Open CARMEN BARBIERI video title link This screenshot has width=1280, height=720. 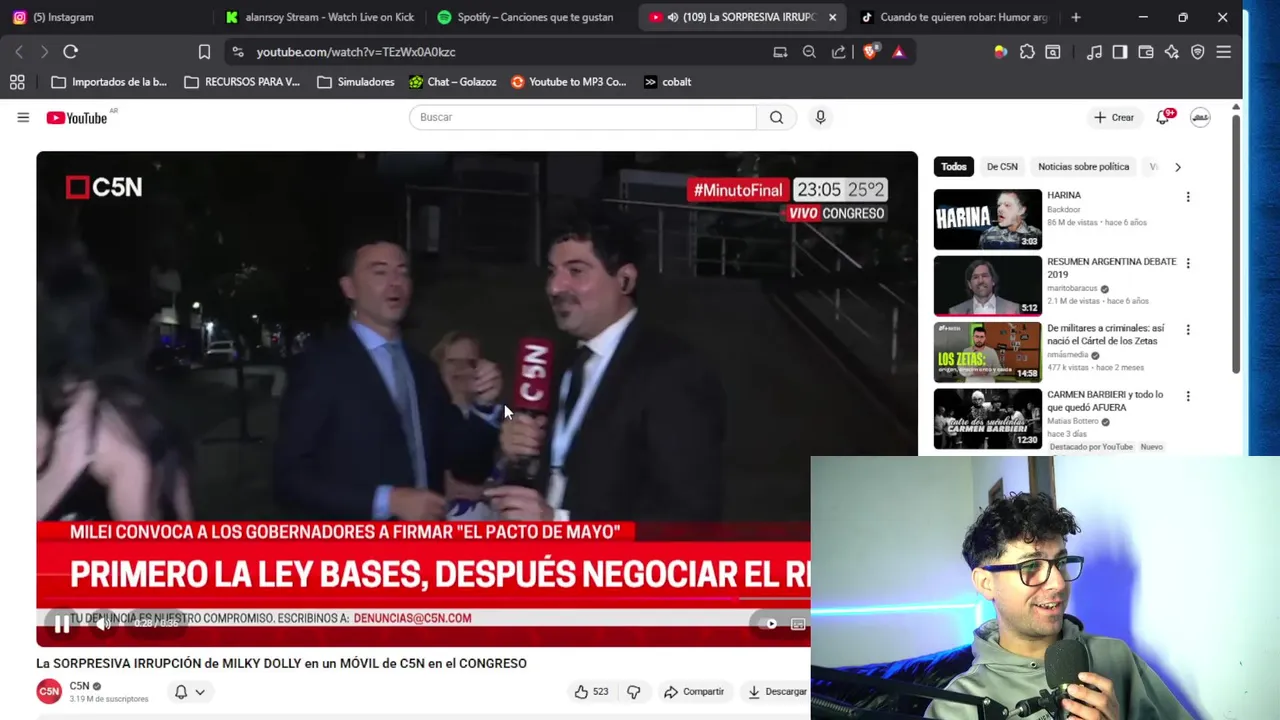(x=1104, y=401)
